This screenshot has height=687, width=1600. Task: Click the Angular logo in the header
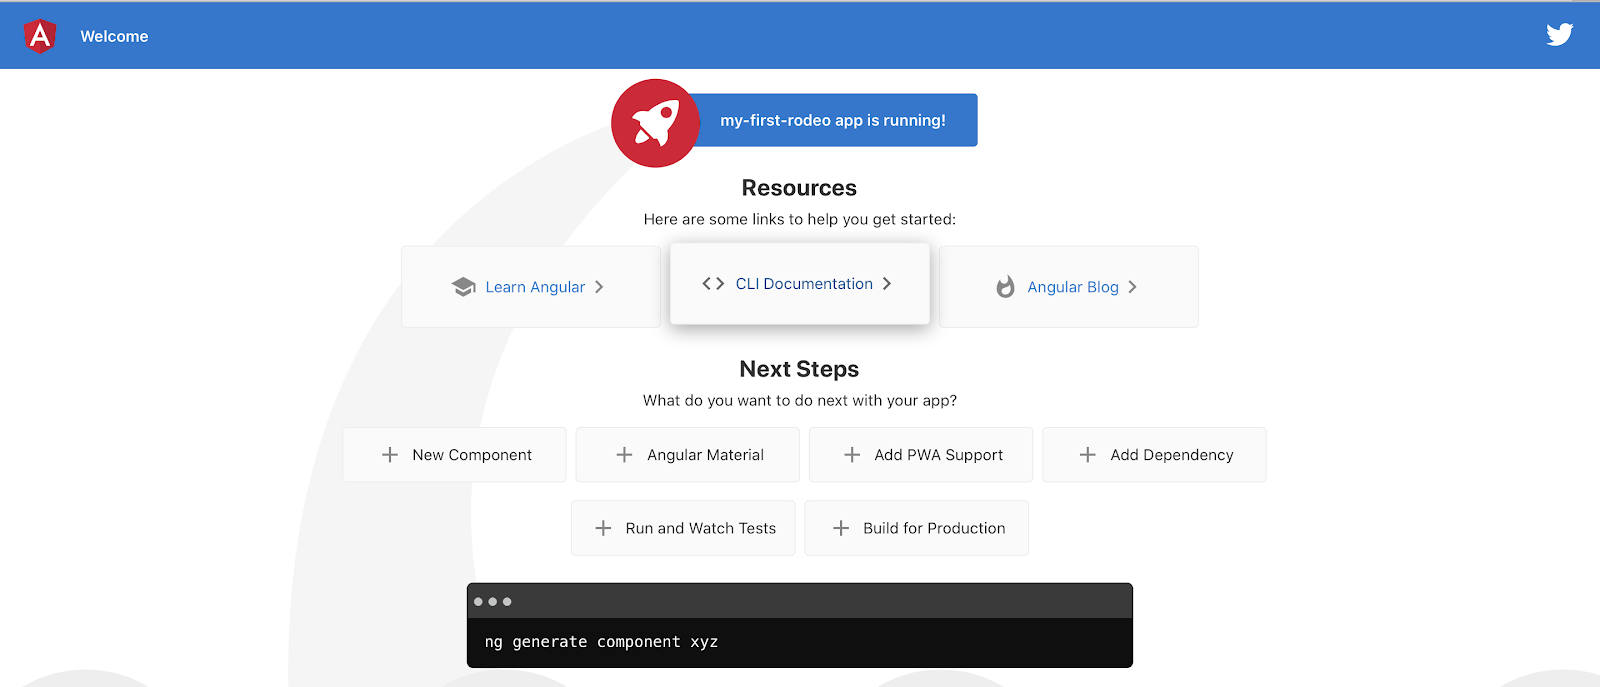pos(40,36)
